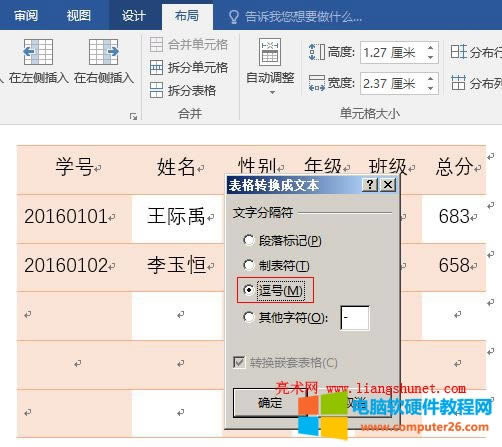Click the 姓名 header cell

tap(177, 170)
